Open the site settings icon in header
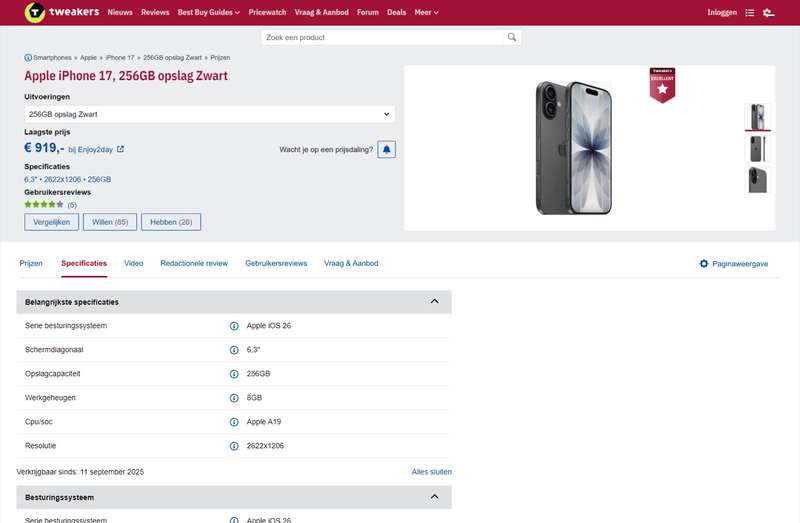The image size is (800, 523). click(768, 13)
